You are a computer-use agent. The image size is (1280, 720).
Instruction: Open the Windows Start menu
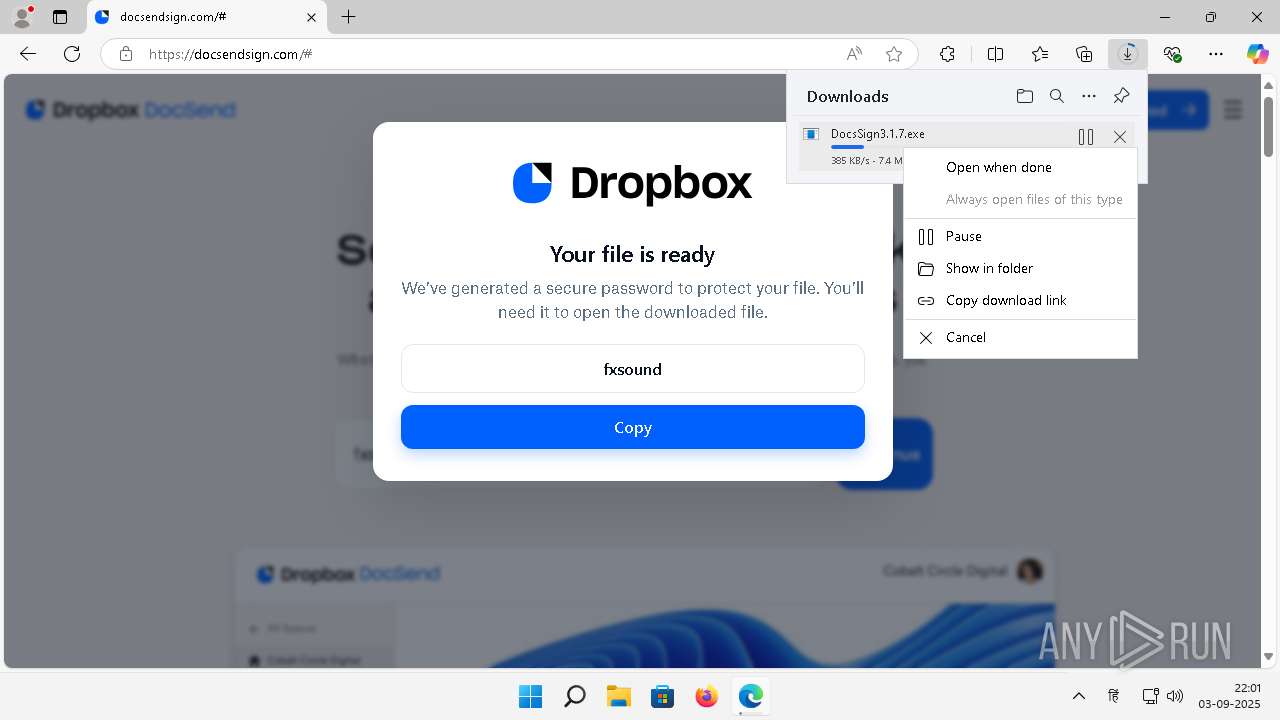530,696
